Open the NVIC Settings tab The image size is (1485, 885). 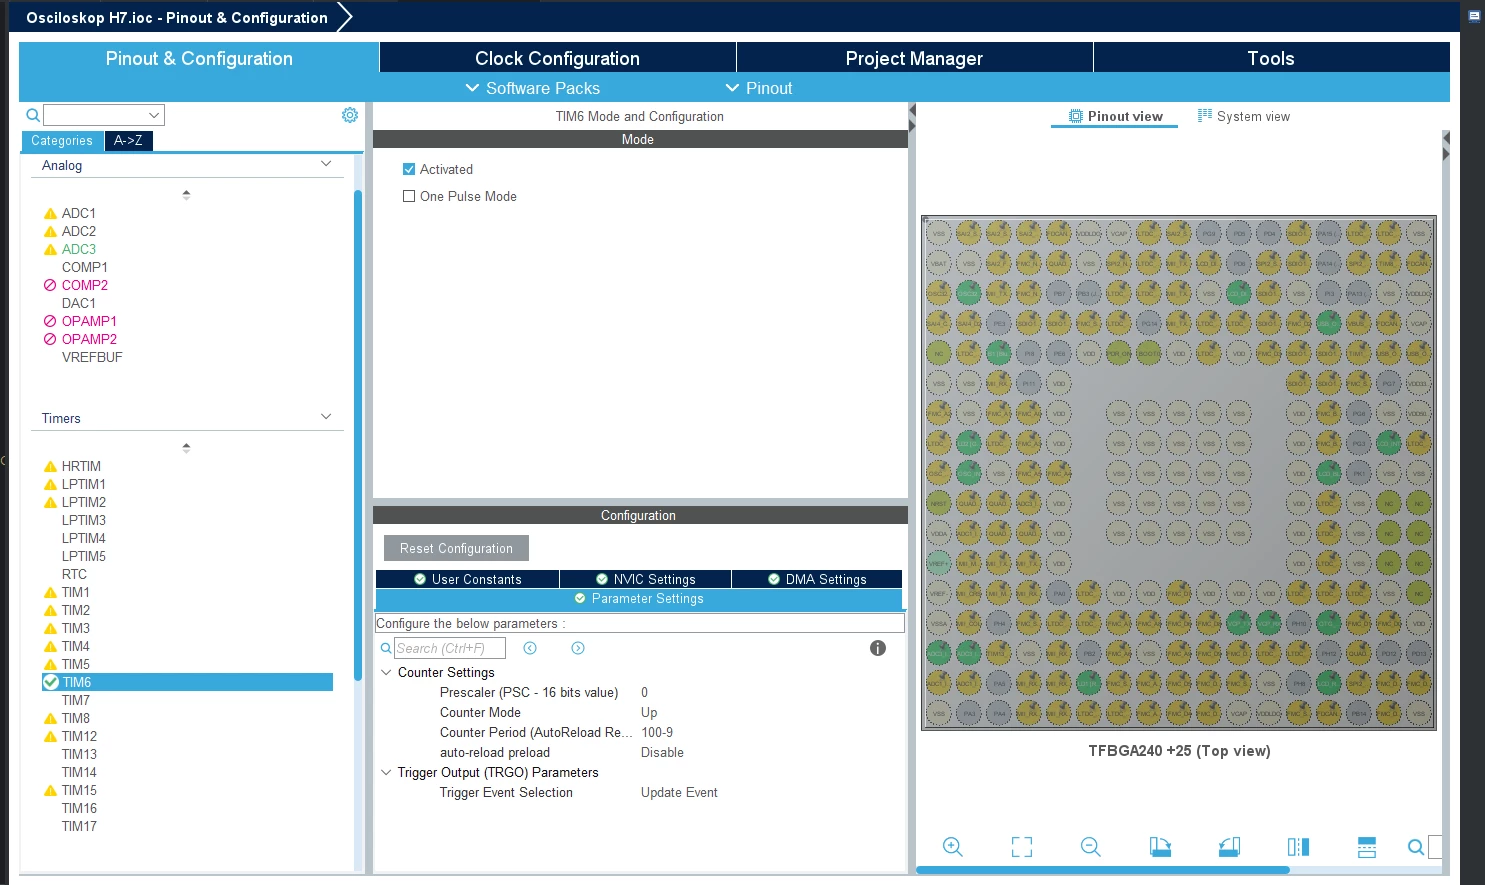point(646,579)
